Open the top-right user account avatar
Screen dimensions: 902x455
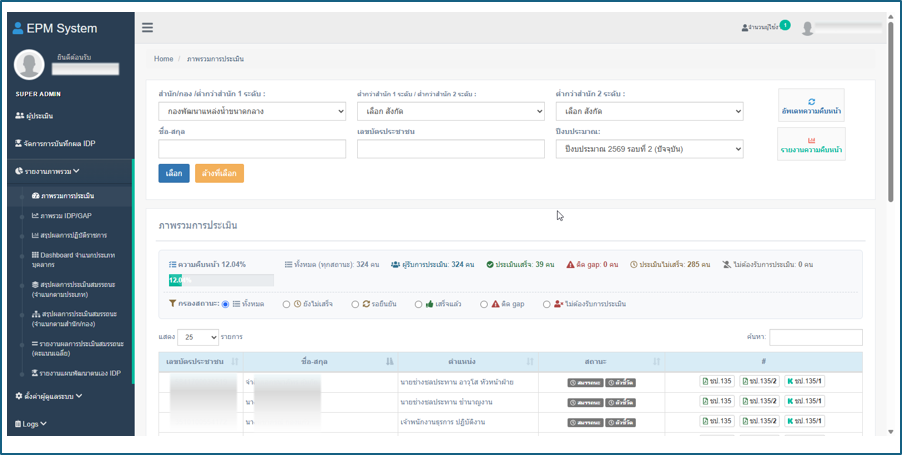pyautogui.click(x=808, y=28)
